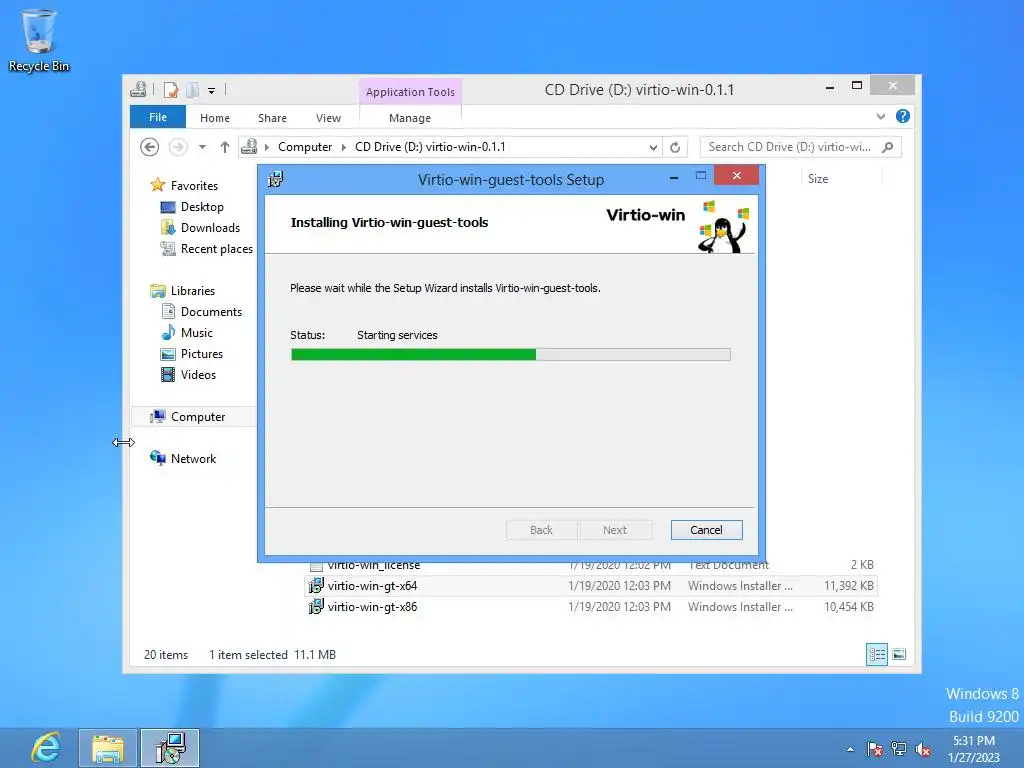Click the drive icon in Explorer title bar
Image resolution: width=1024 pixels, height=768 pixels.
[x=138, y=89]
